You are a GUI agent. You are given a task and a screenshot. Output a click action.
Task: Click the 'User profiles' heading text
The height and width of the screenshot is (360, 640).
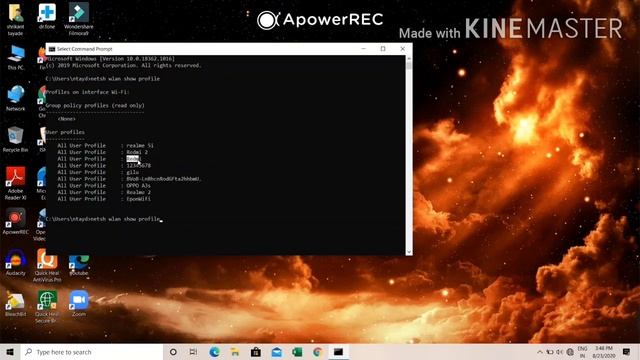[x=65, y=132]
